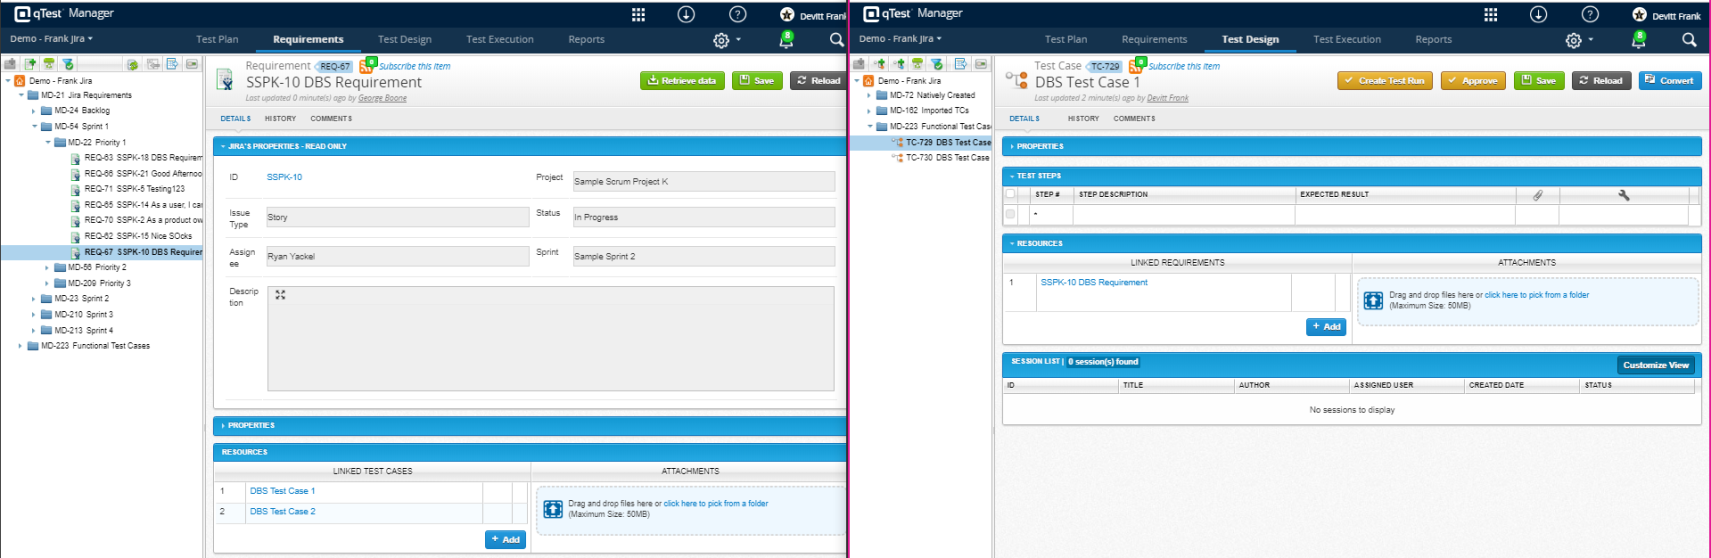The height and width of the screenshot is (558, 1711).
Task: Open Requirements tab in right window
Action: coord(1154,40)
